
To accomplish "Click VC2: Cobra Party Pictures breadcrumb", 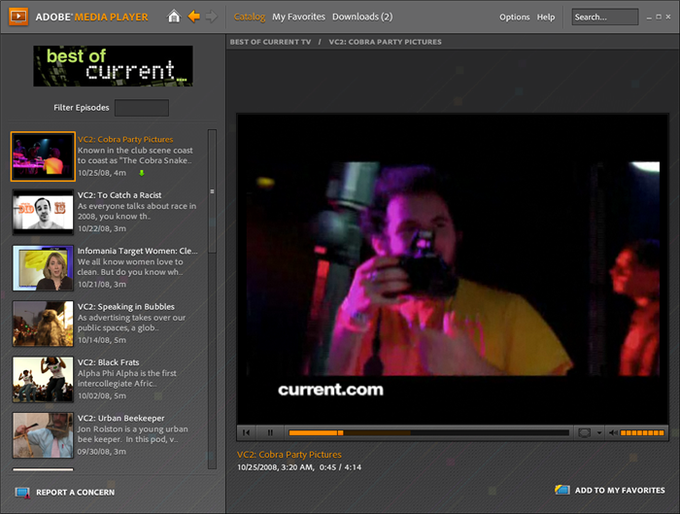I will pyautogui.click(x=385, y=42).
